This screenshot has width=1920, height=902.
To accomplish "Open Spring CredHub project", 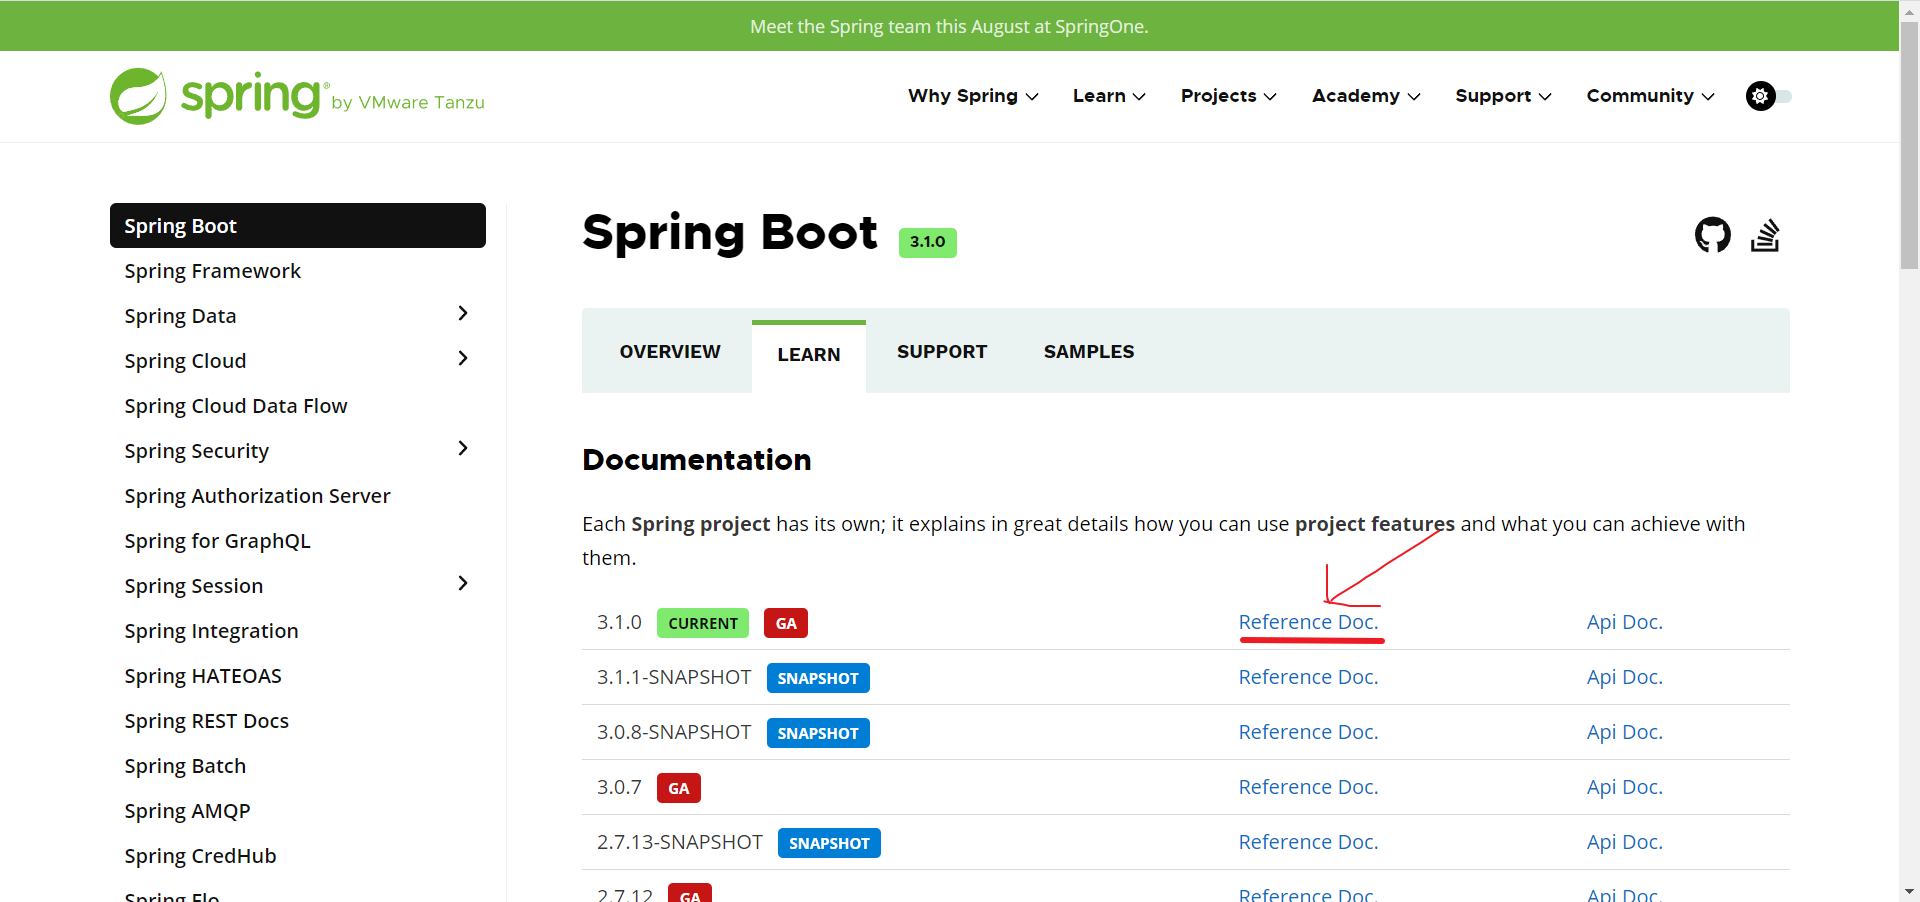I will coord(200,856).
